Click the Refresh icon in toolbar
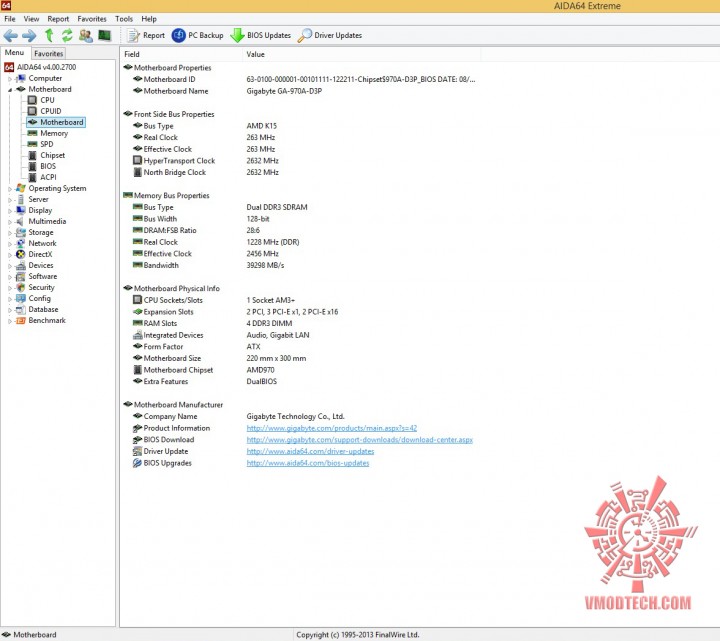 67,35
